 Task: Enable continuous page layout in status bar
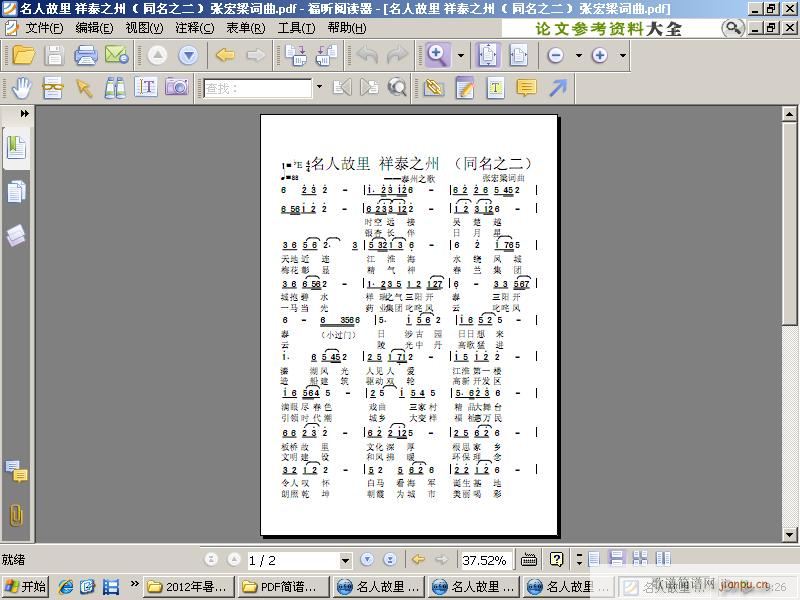pyautogui.click(x=616, y=560)
